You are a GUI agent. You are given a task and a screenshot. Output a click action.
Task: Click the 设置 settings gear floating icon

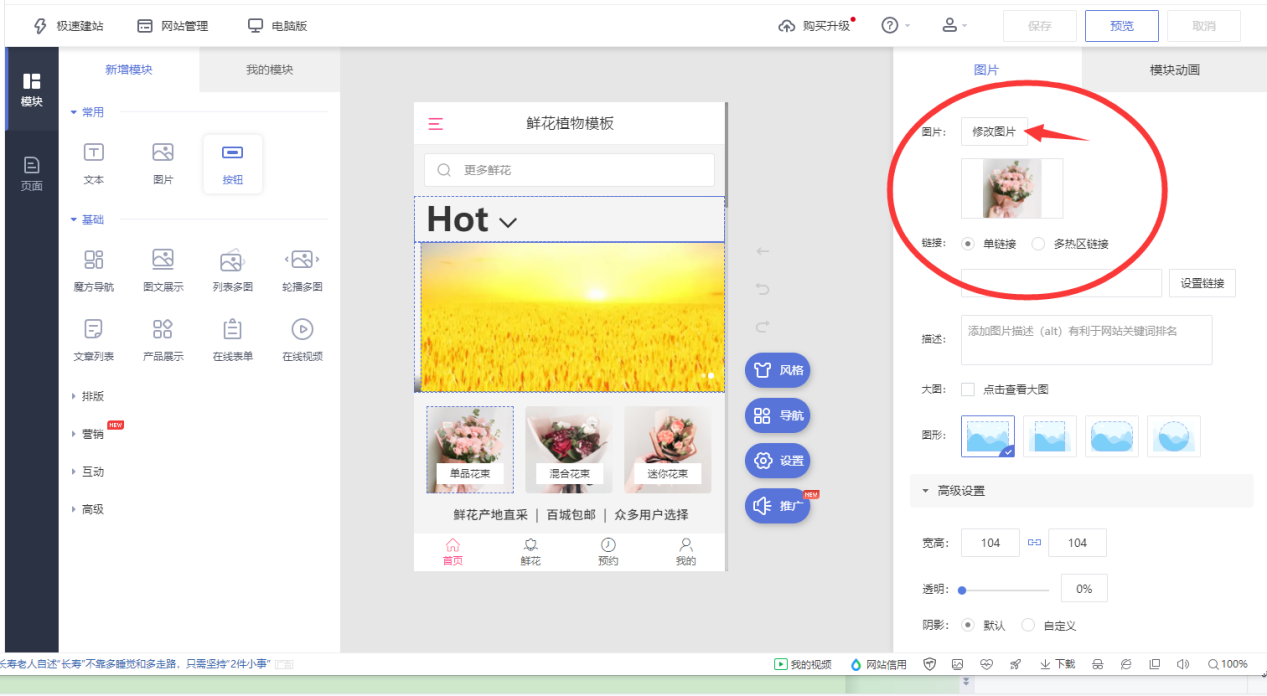[x=777, y=461]
